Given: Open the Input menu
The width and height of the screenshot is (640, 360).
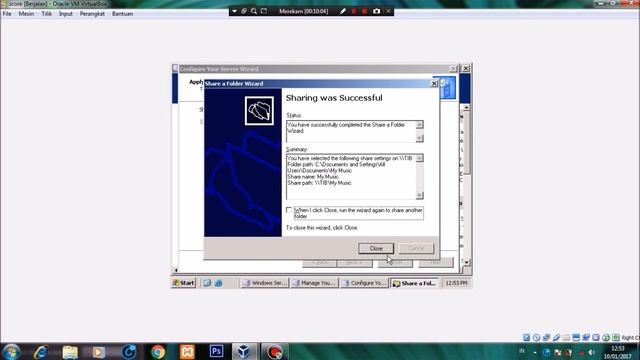Looking at the screenshot, I should tap(65, 13).
